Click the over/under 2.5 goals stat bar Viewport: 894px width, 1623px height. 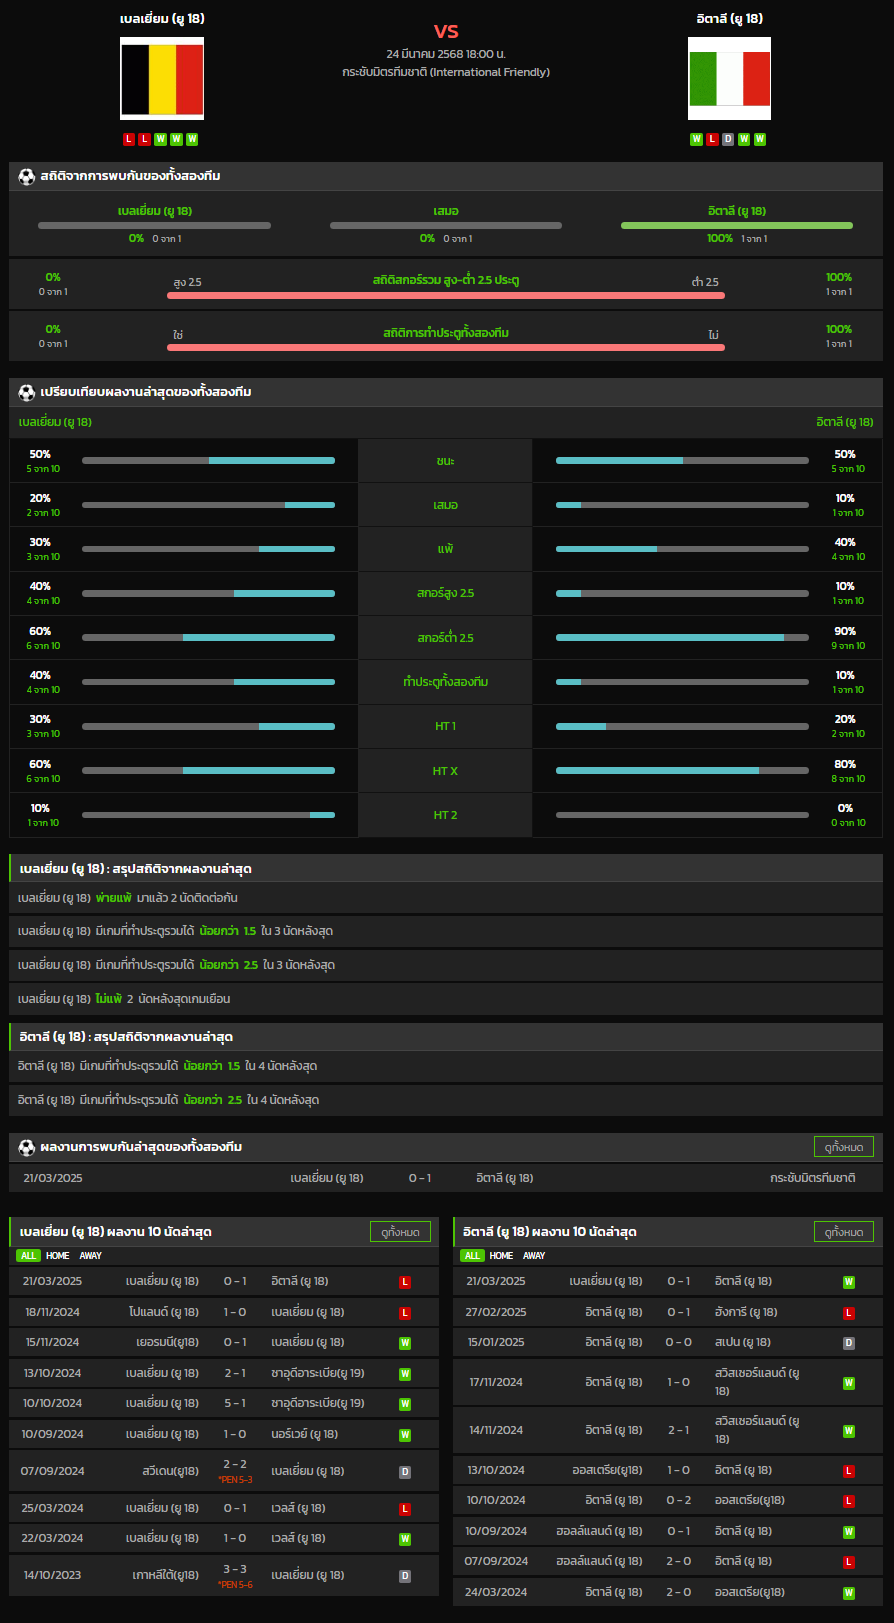tap(446, 295)
